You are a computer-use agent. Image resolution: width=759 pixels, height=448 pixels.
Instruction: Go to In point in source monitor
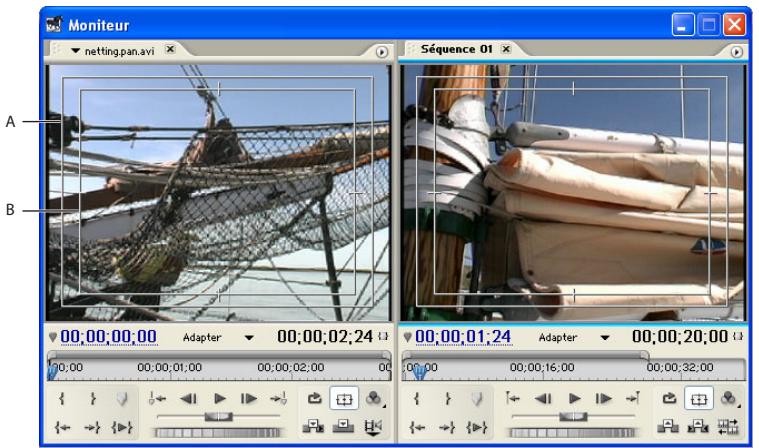(x=62, y=427)
